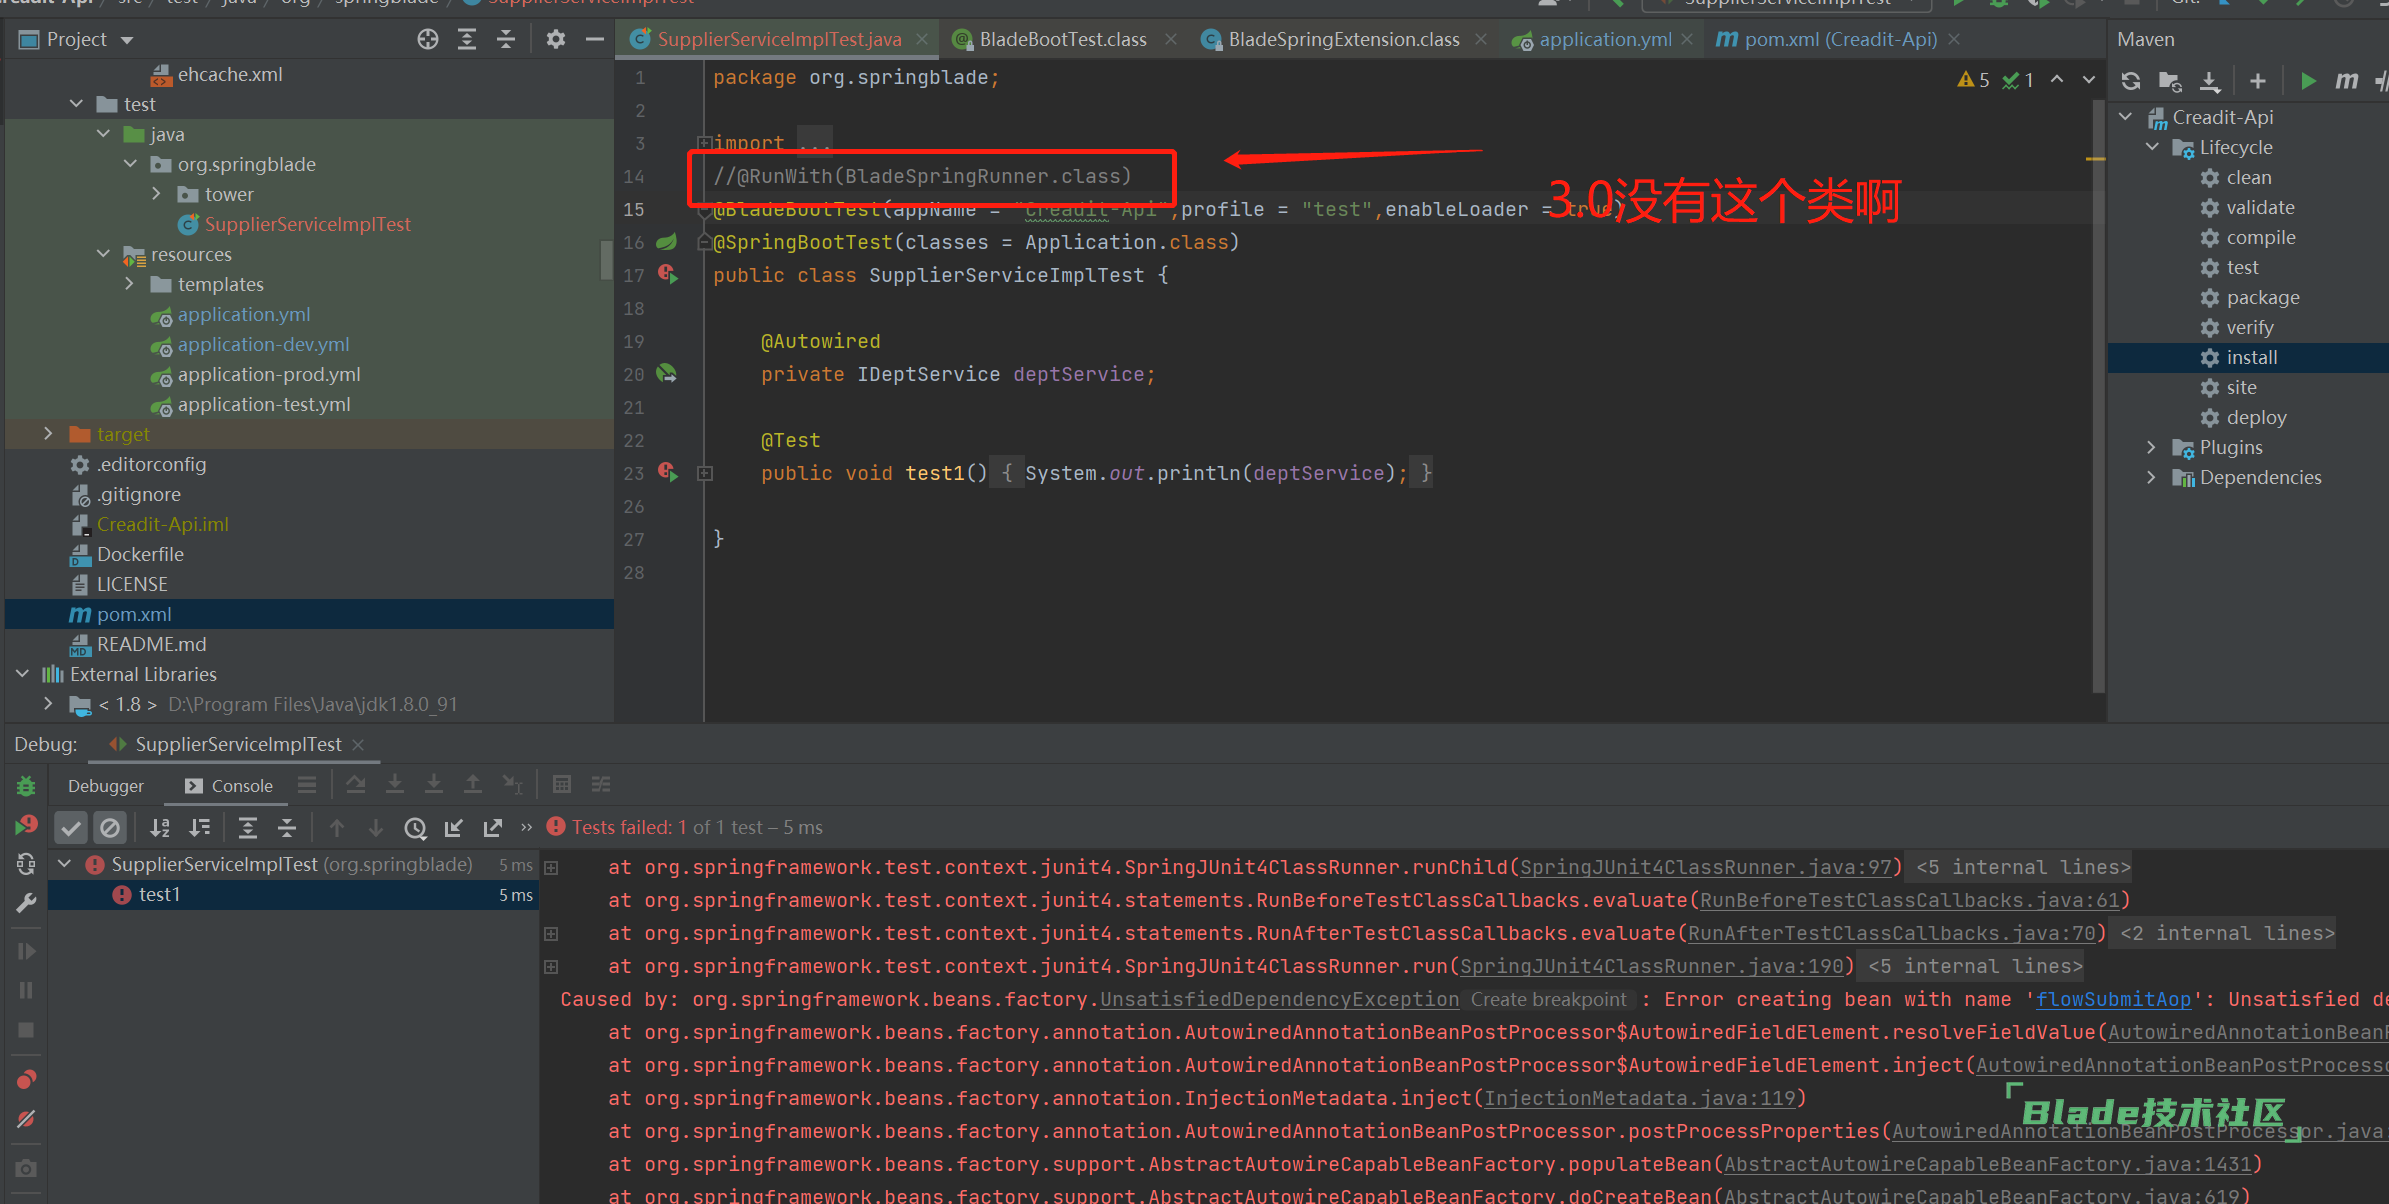2389x1204 pixels.
Task: Open Project panel settings gear
Action: pos(556,39)
